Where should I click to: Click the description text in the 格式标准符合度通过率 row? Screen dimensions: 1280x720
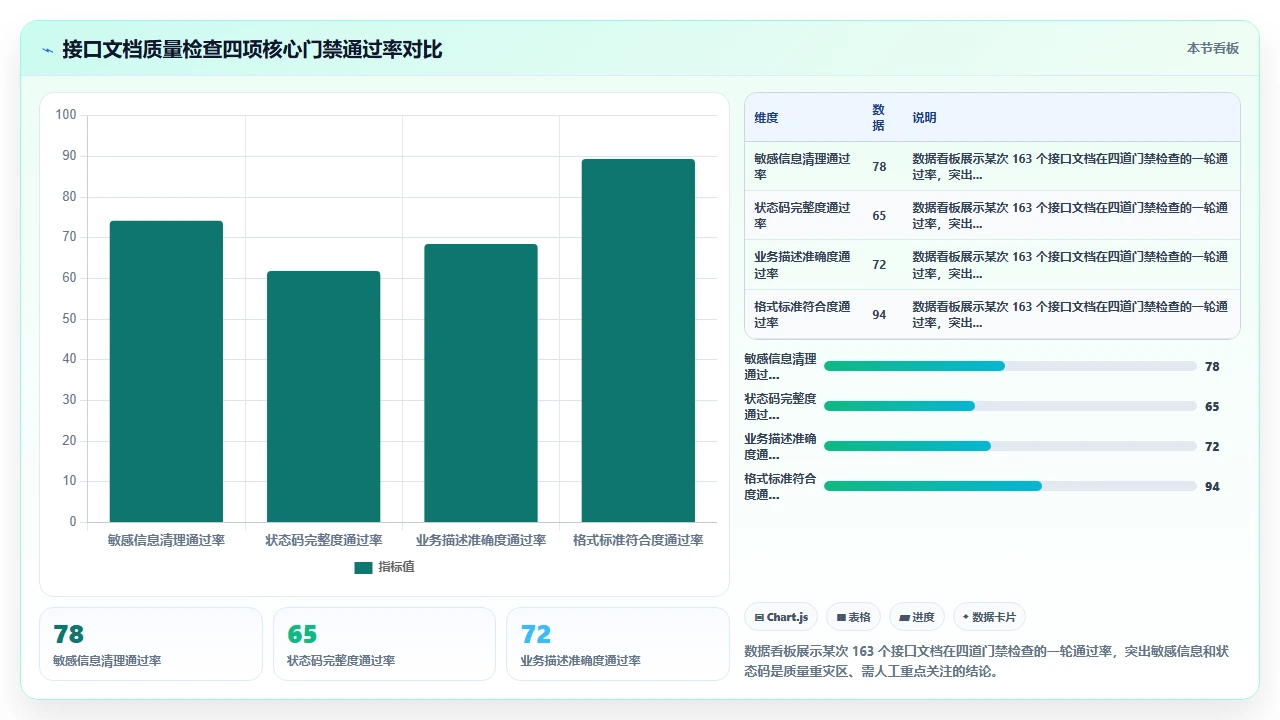click(1070, 314)
